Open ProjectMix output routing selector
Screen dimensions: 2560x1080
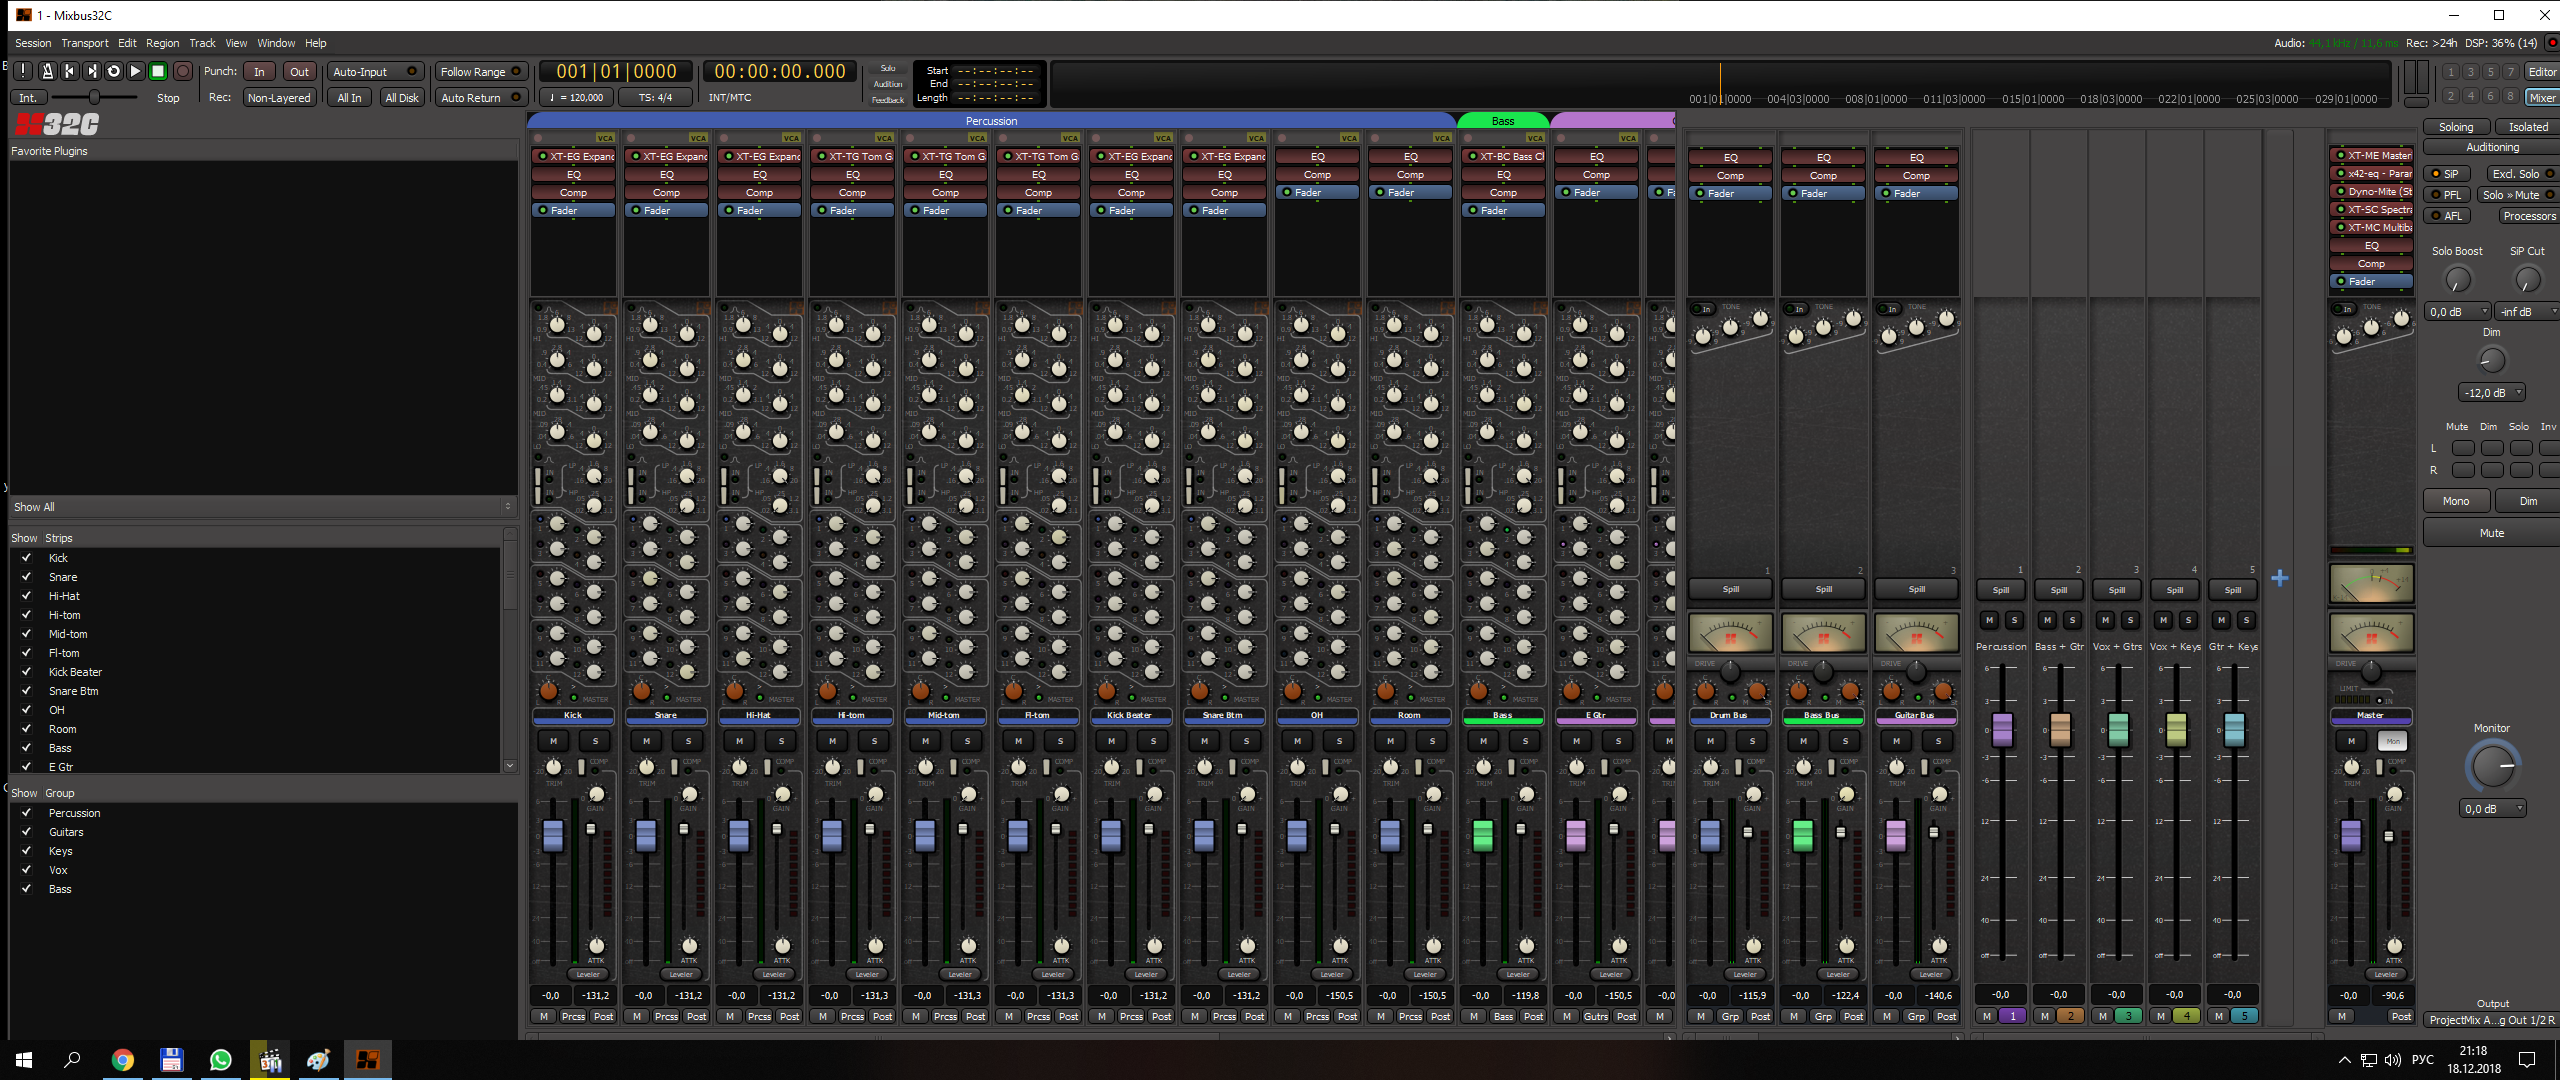[2490, 1020]
